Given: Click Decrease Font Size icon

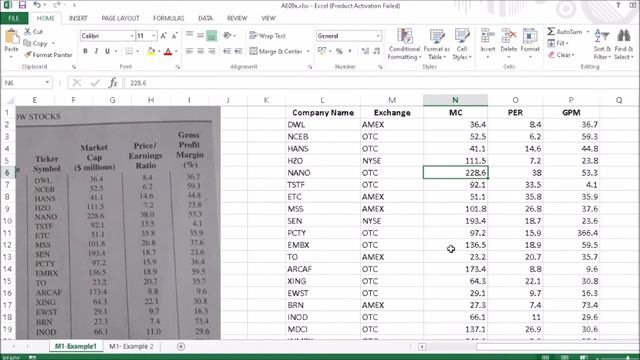Looking at the screenshot, I should click(174, 36).
